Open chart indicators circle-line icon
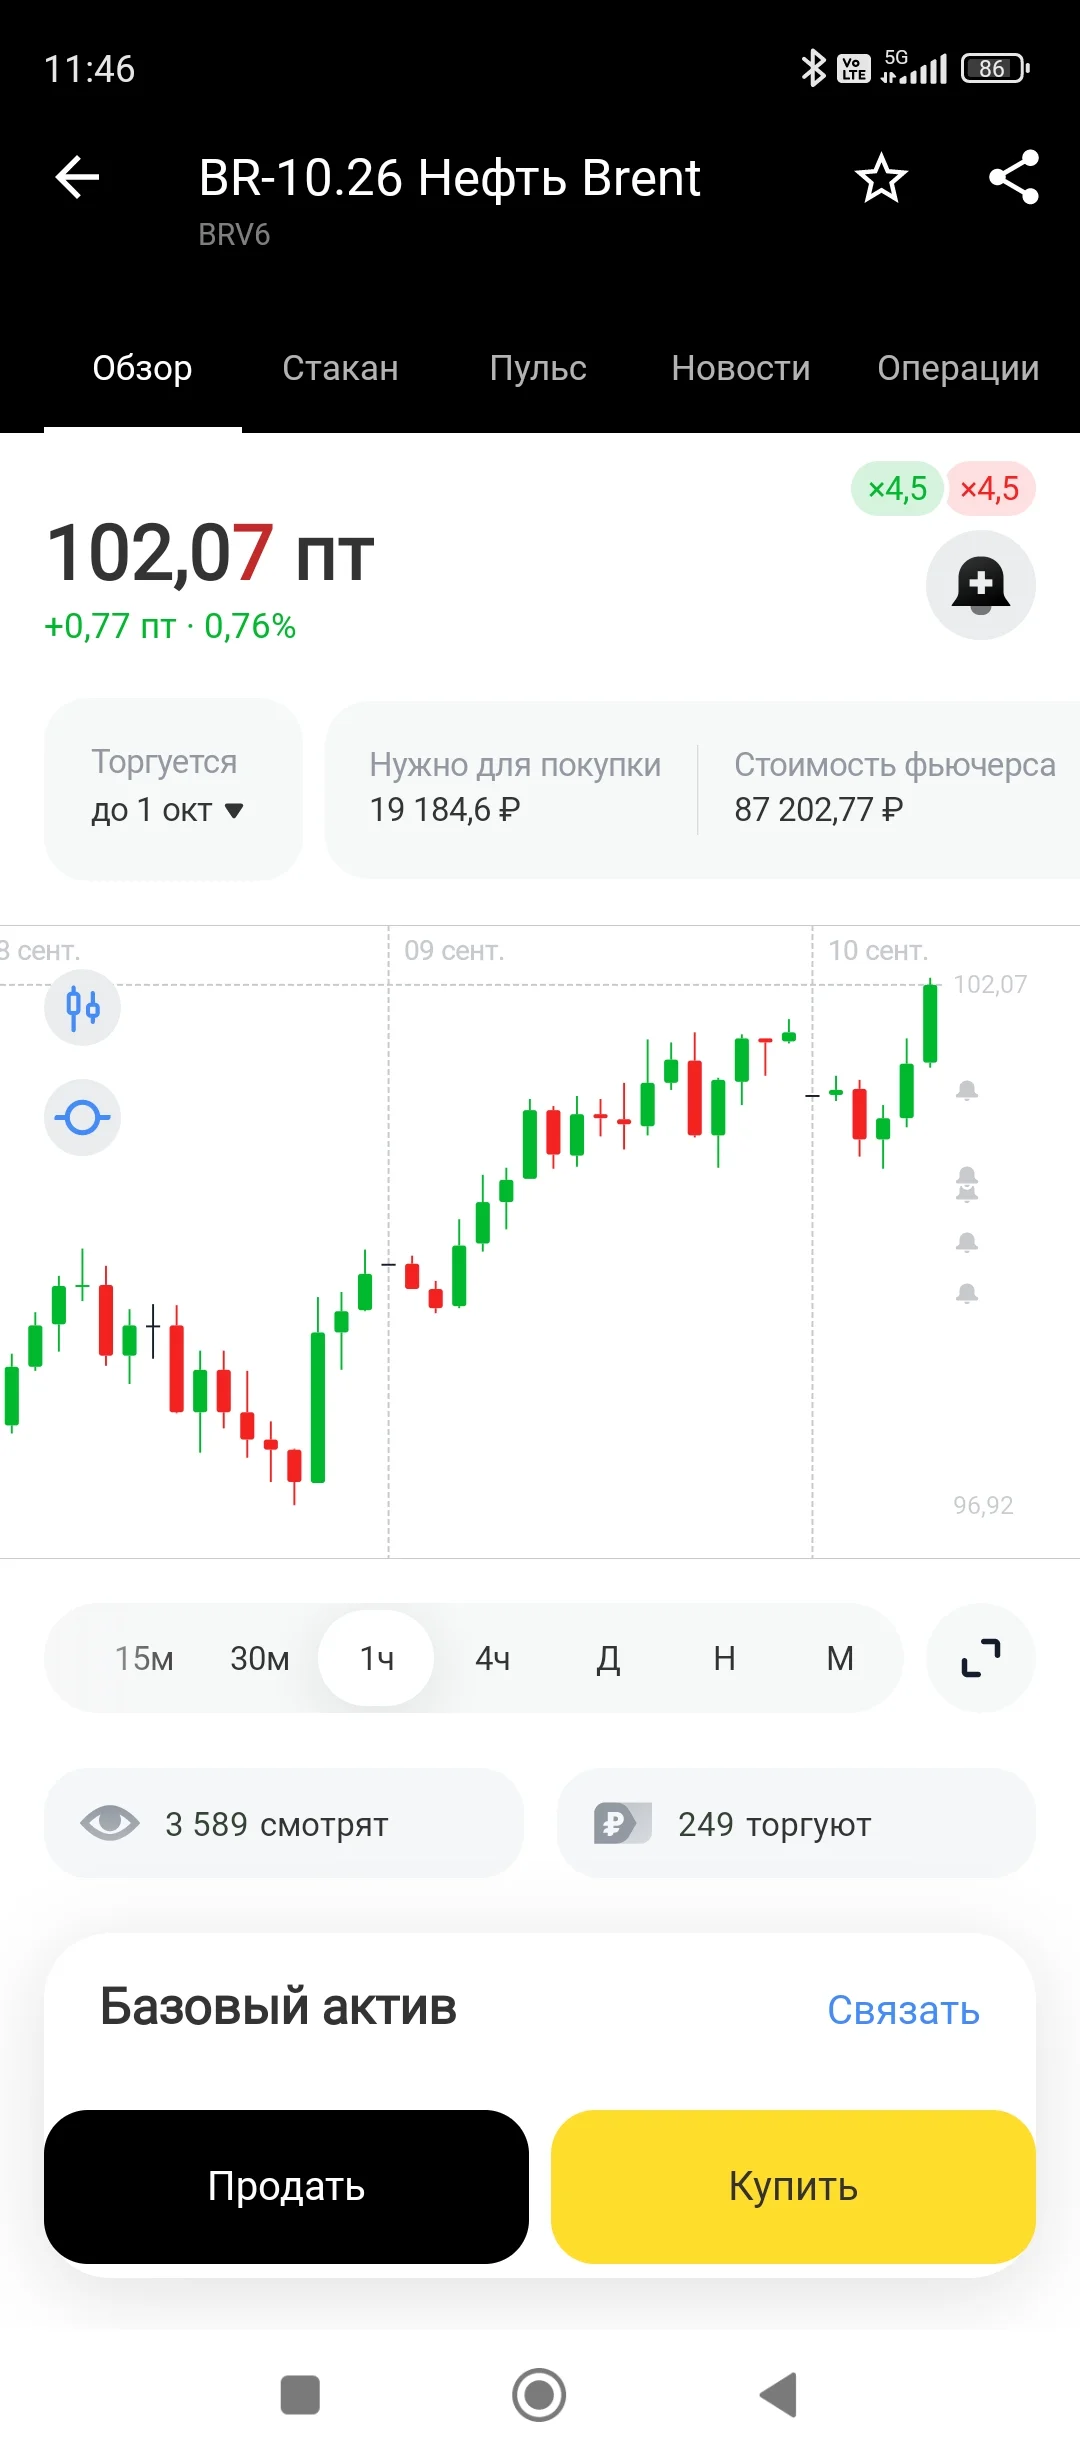1080x2460 pixels. pyautogui.click(x=83, y=1117)
